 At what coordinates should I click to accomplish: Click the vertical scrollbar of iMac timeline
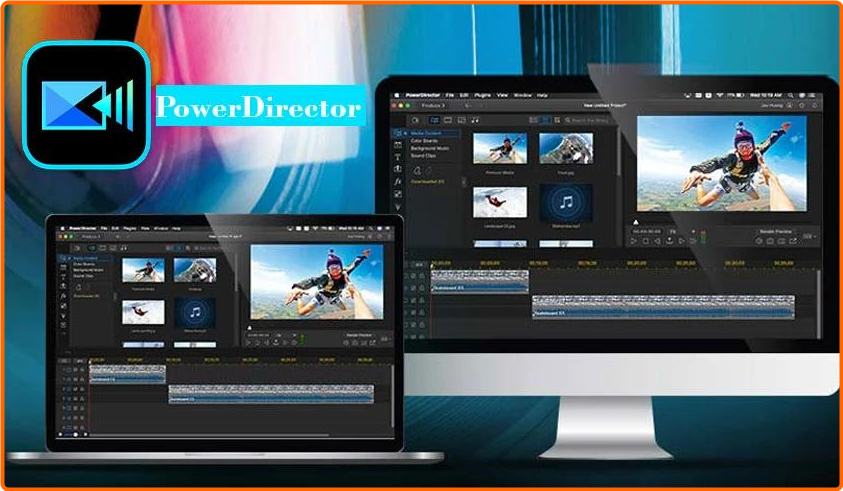click(819, 303)
